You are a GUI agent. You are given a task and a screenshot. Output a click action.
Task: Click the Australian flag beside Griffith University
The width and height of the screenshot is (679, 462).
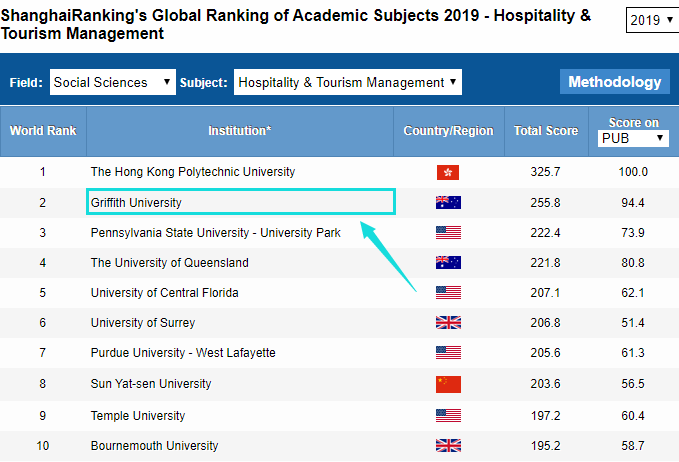[x=448, y=203]
